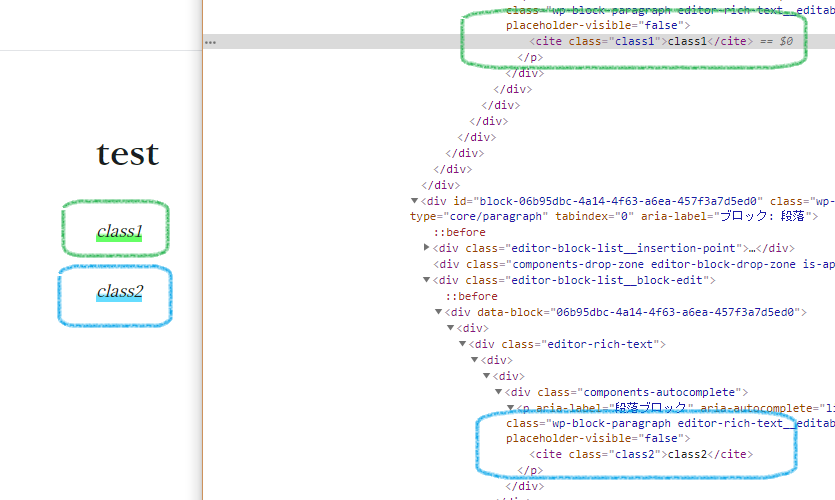Expand the editor-block-list__insertion-point div
This screenshot has width=835, height=500.
point(427,248)
